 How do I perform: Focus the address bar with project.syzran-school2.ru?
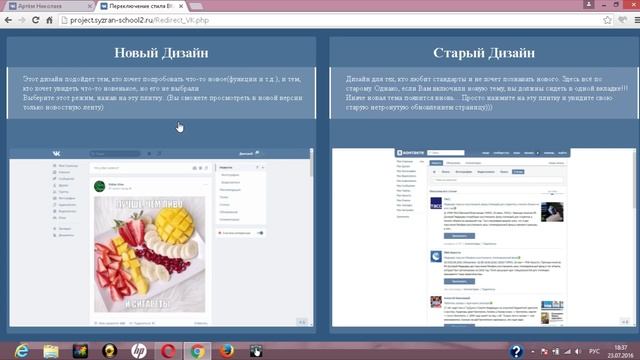(x=331, y=20)
